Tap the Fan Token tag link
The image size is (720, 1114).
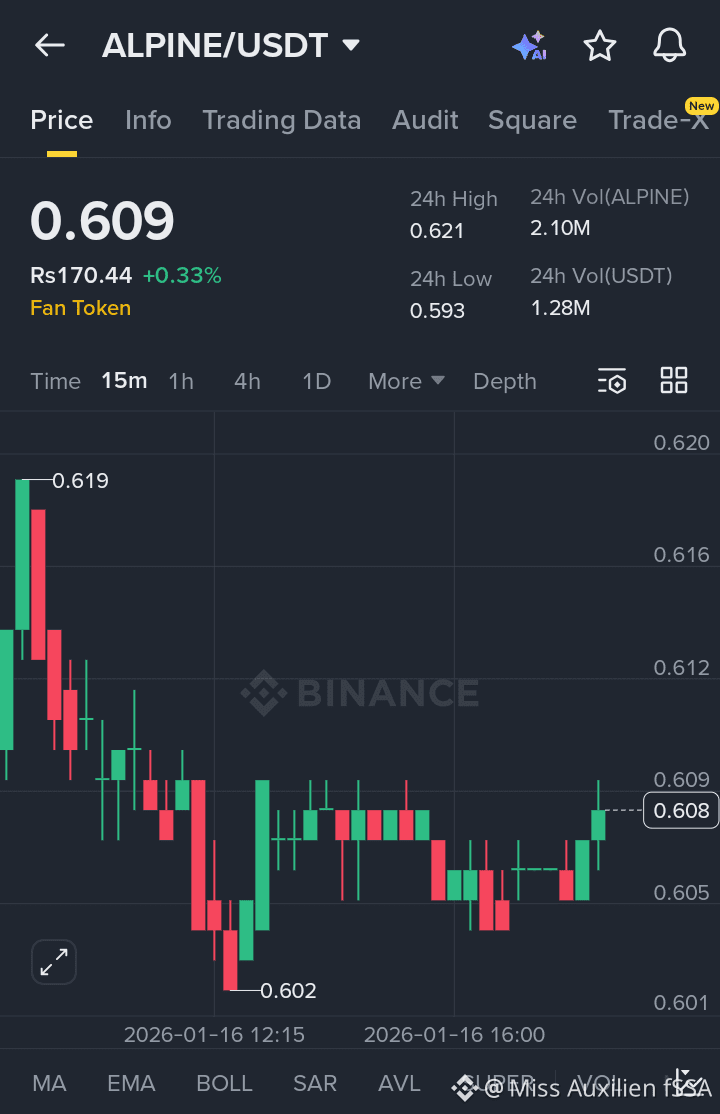[80, 308]
